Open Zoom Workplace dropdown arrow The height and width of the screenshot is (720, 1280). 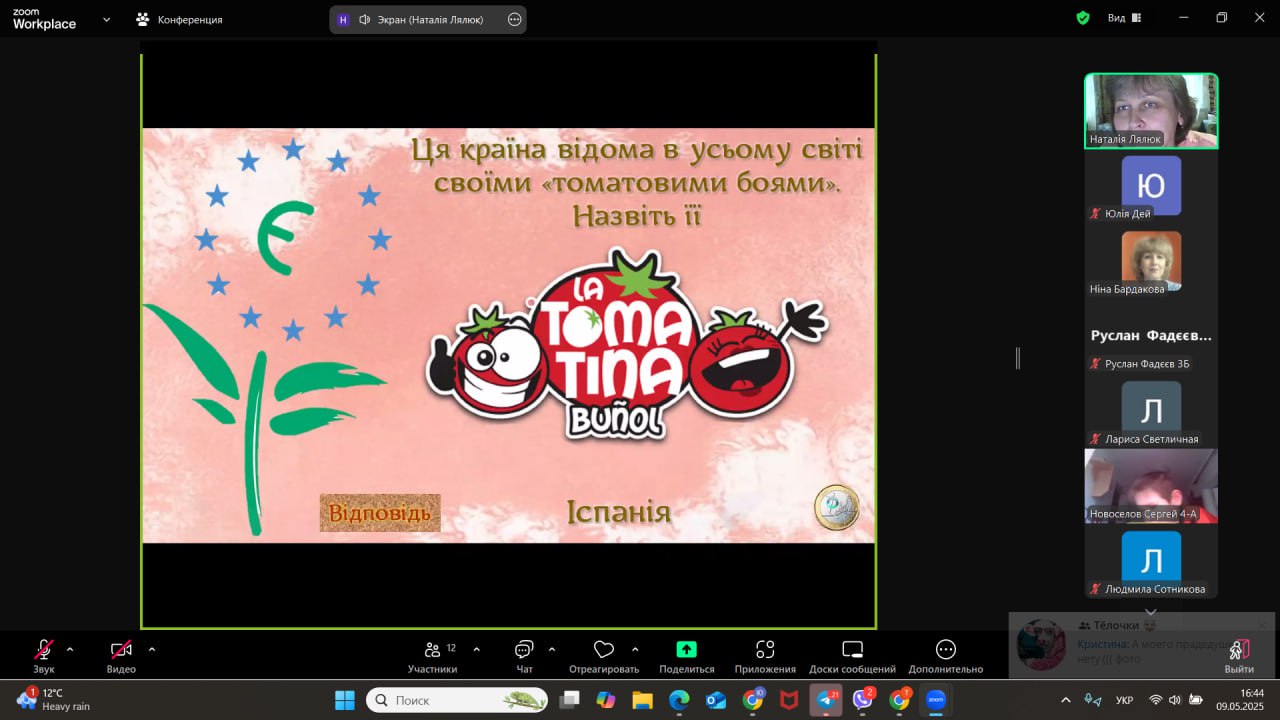[x=107, y=19]
